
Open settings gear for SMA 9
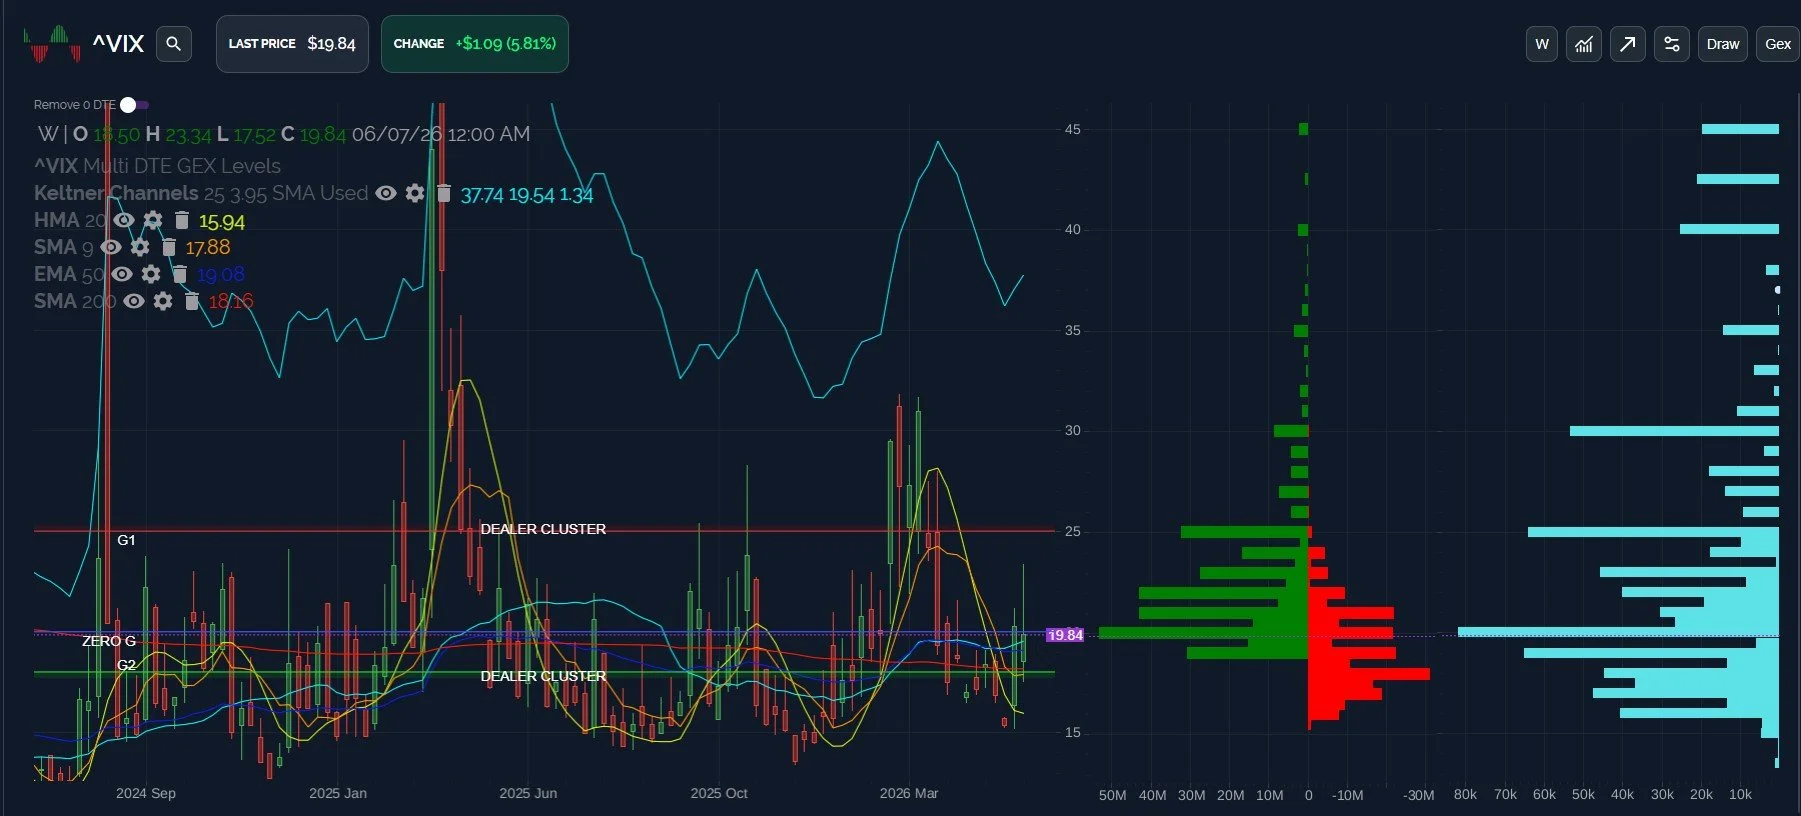140,247
